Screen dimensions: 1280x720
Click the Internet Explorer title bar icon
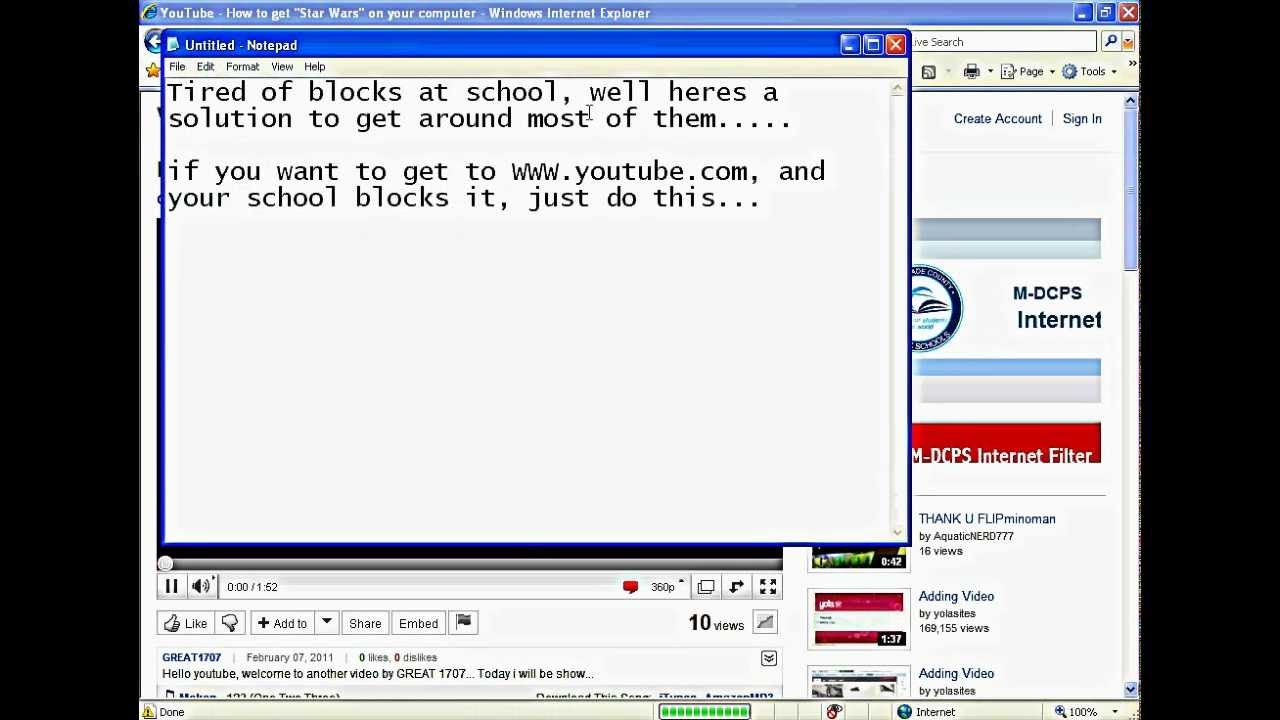pos(149,13)
